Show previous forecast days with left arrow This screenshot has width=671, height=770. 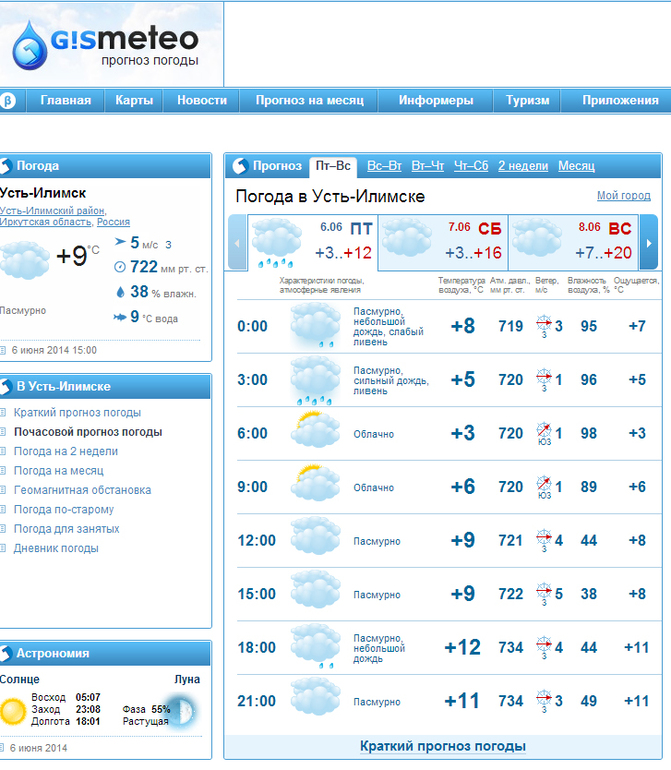pos(237,243)
